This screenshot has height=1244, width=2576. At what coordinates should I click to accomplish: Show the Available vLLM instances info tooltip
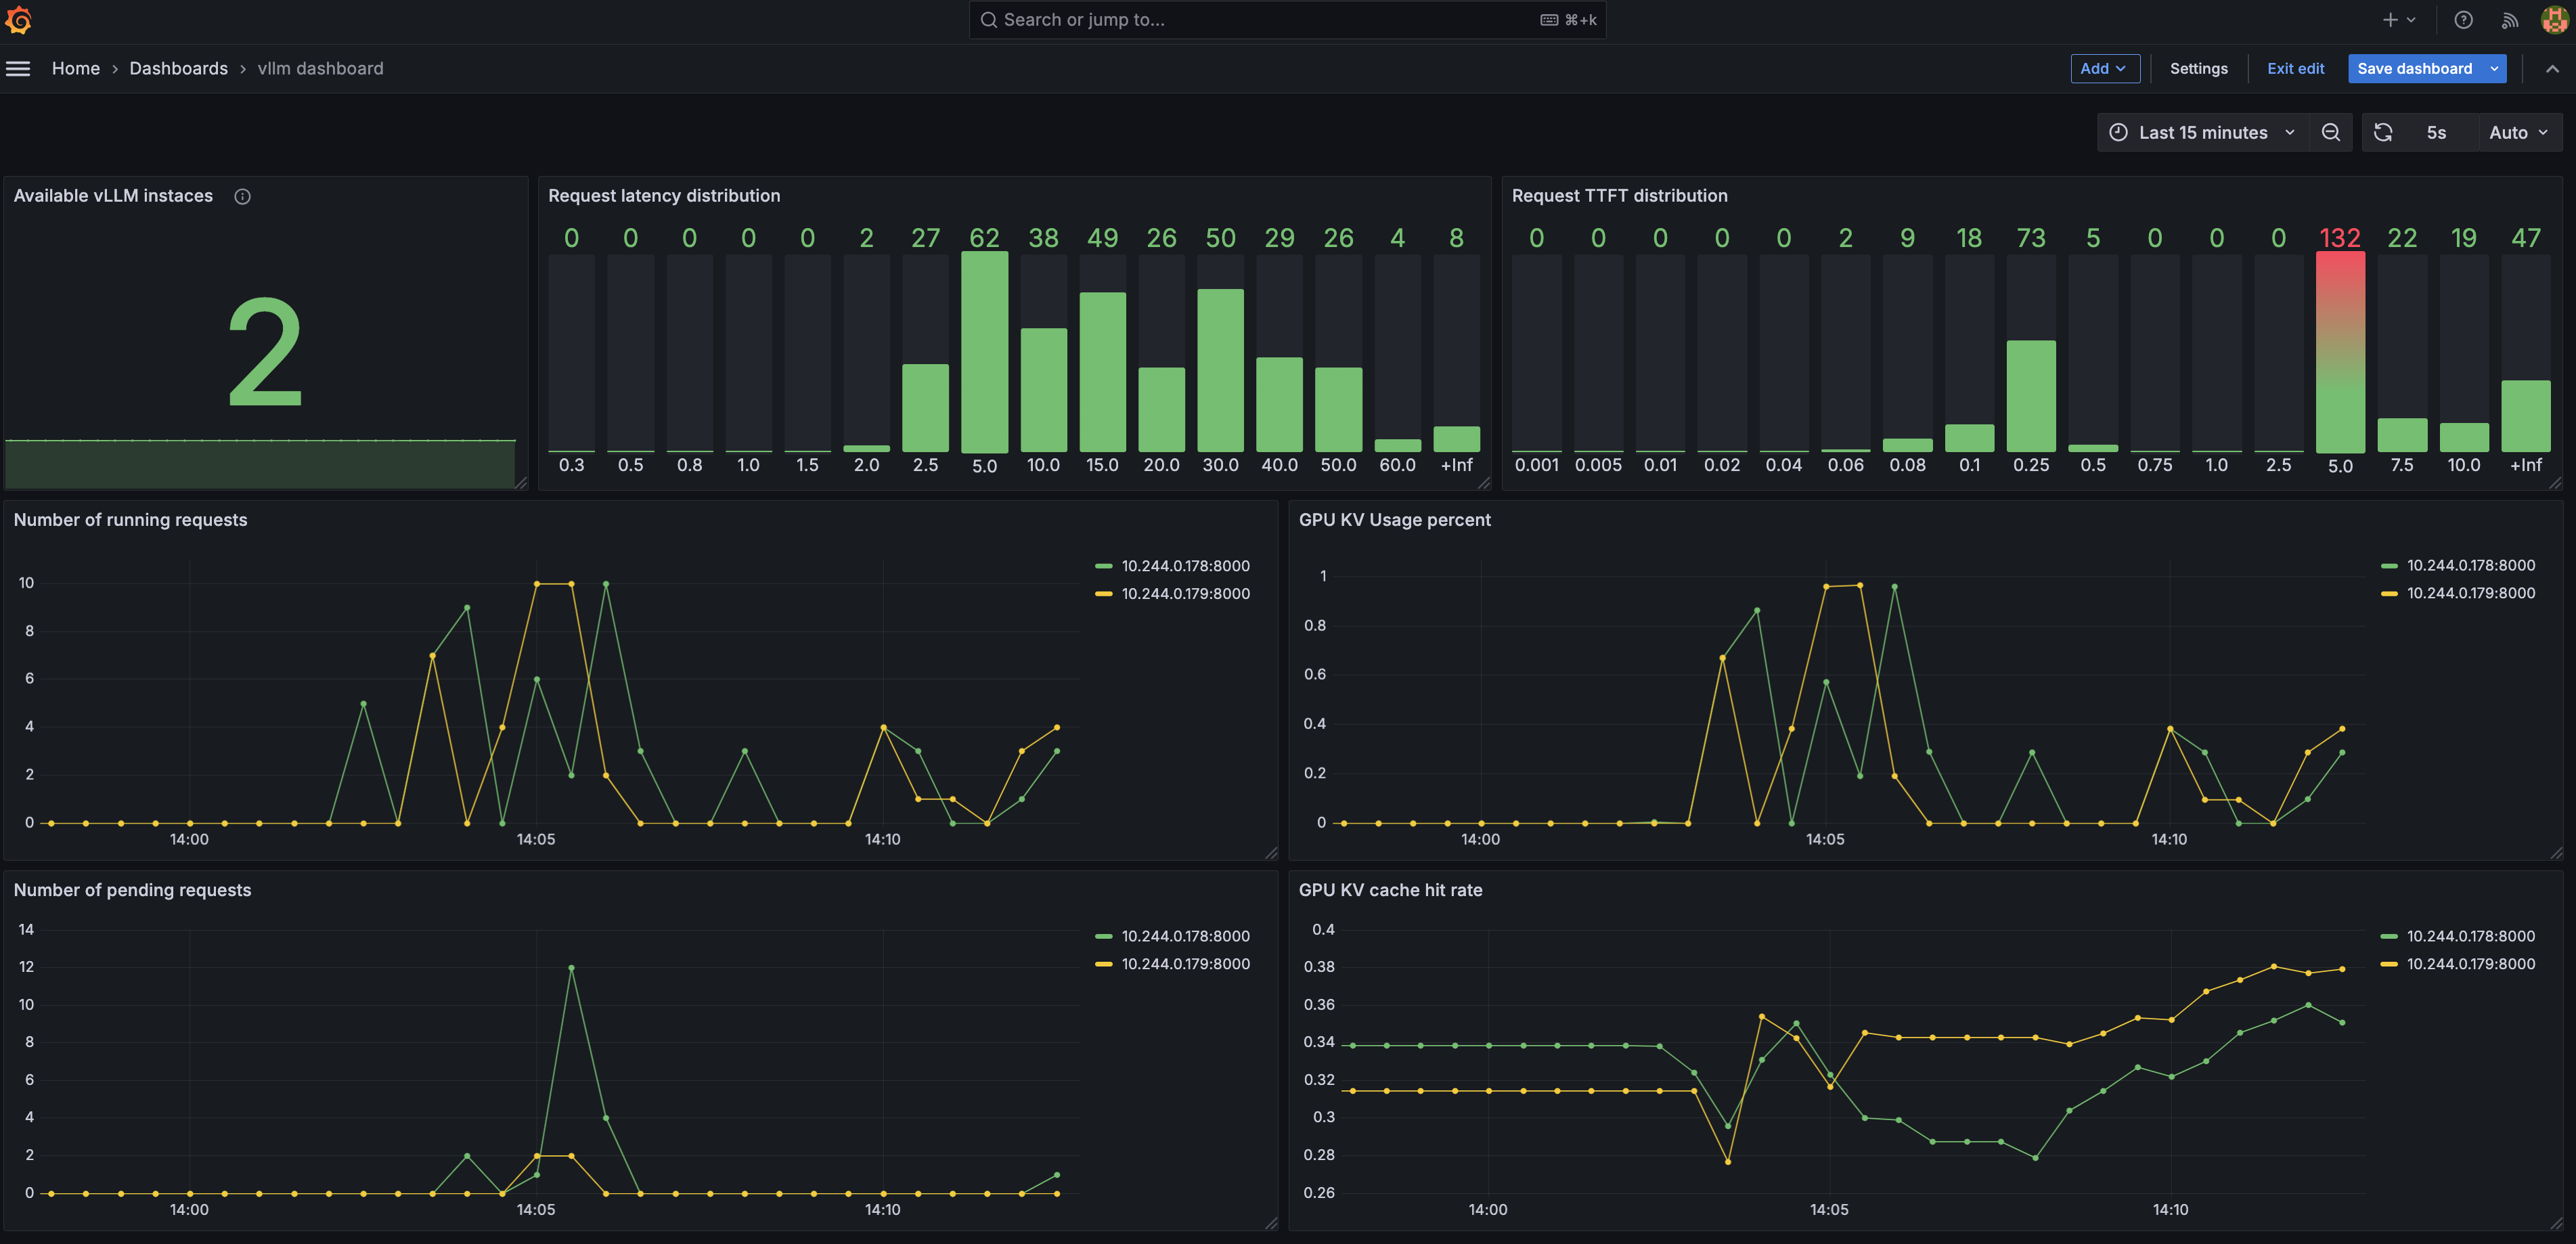[x=242, y=196]
